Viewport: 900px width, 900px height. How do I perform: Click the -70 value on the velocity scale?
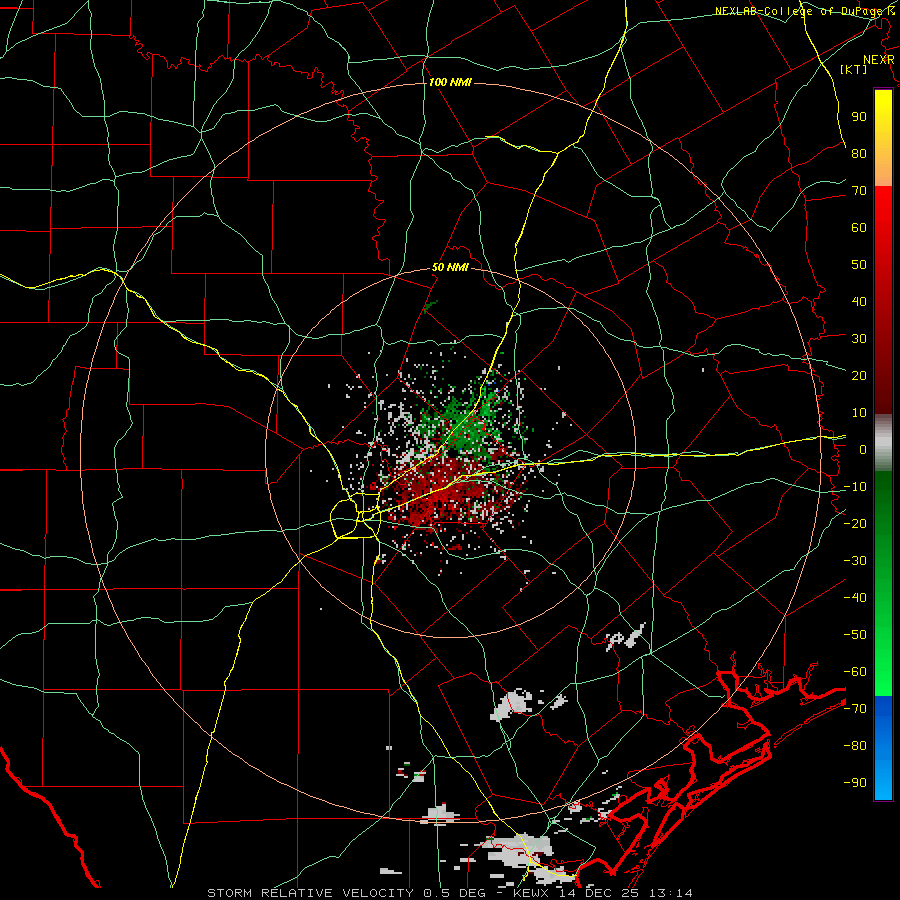(855, 709)
